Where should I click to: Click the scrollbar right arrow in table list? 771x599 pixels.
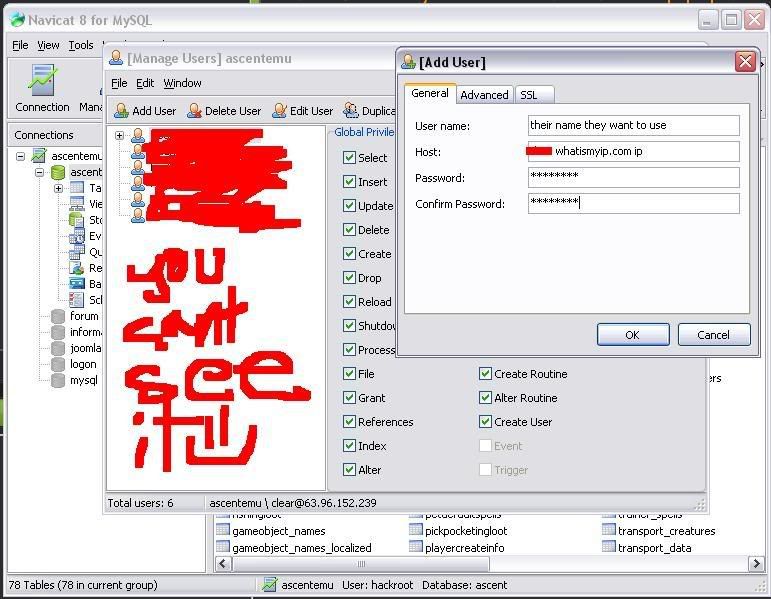(755, 564)
